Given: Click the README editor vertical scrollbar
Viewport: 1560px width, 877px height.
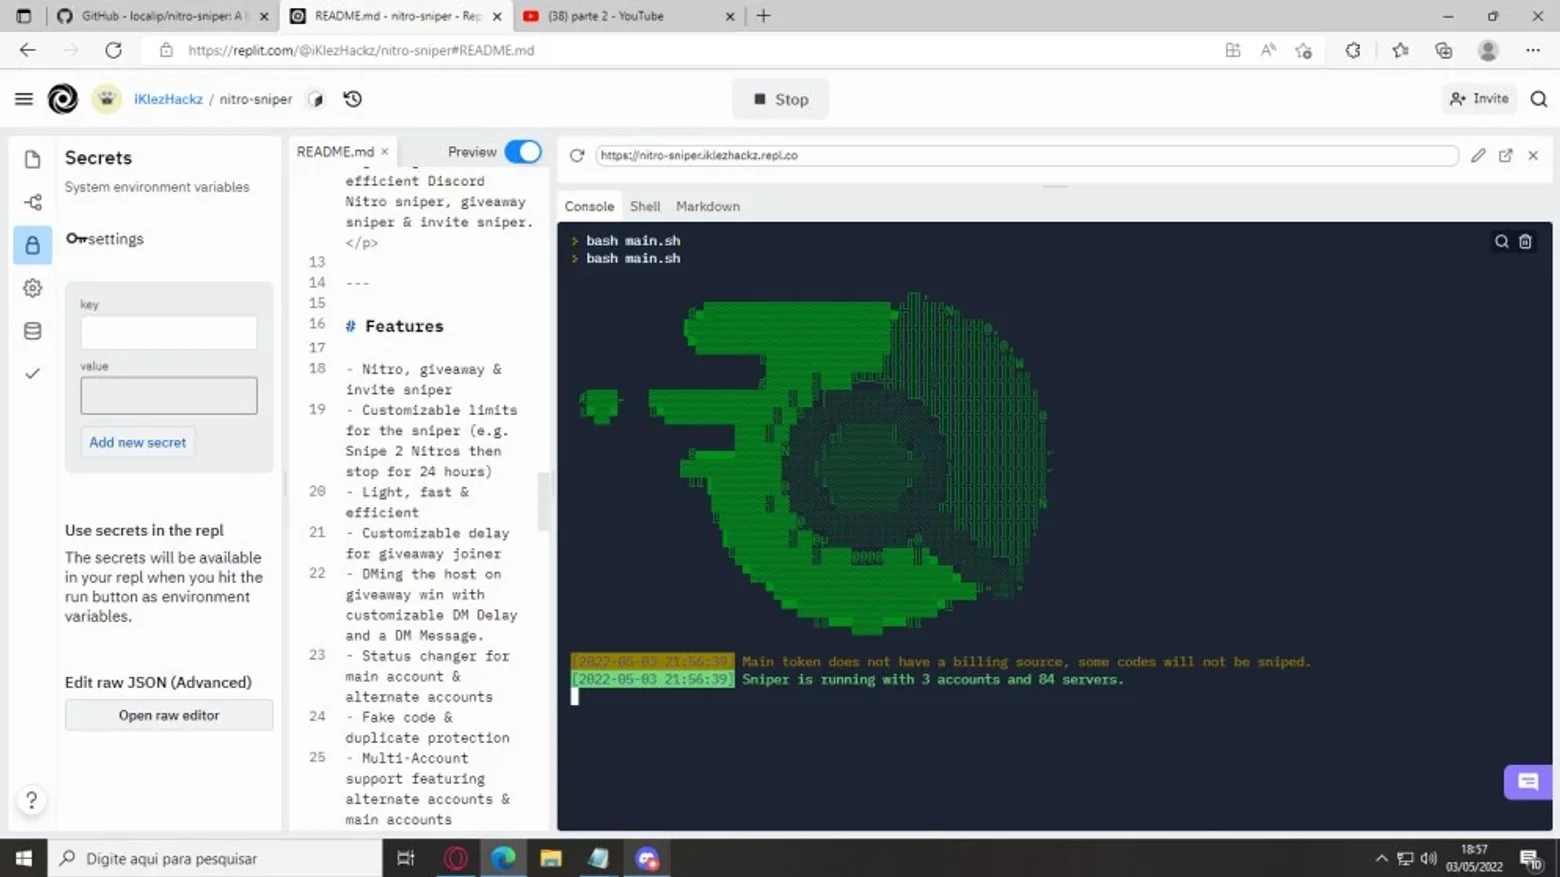Looking at the screenshot, I should 544,501.
